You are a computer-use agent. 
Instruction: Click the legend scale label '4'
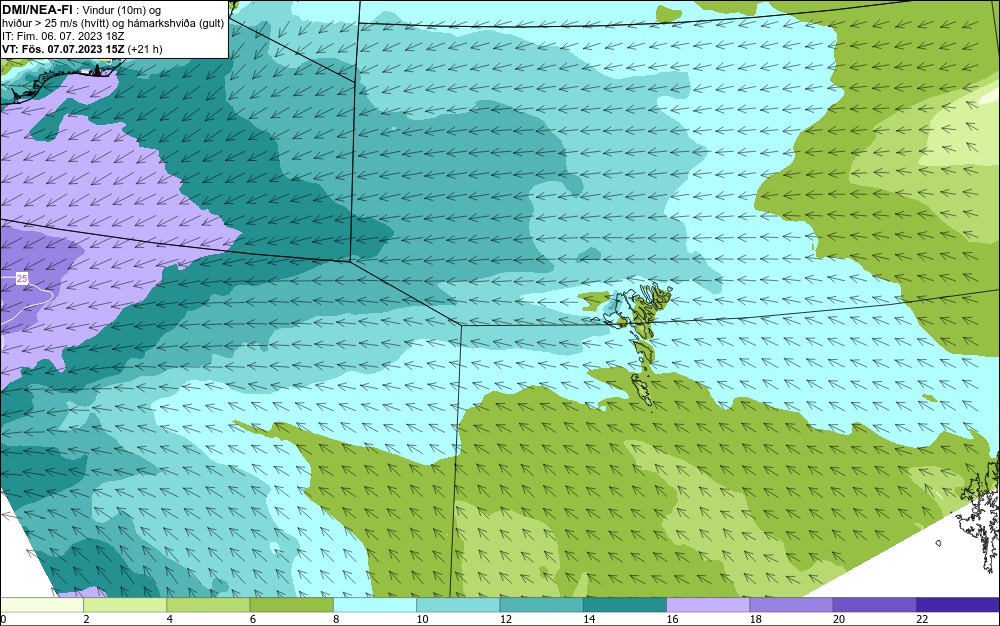(x=170, y=619)
